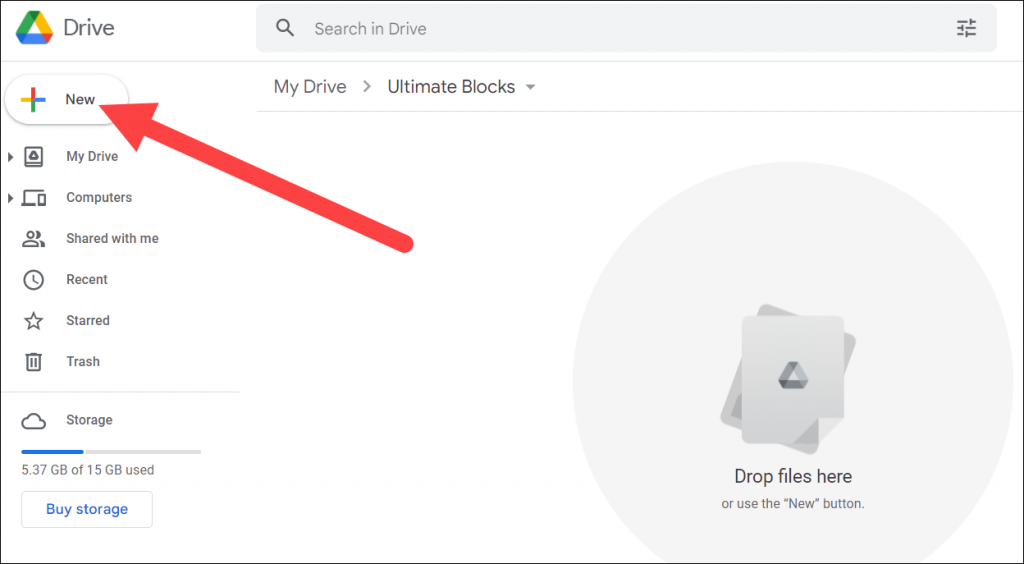Click the Computers devices icon

pos(34,198)
